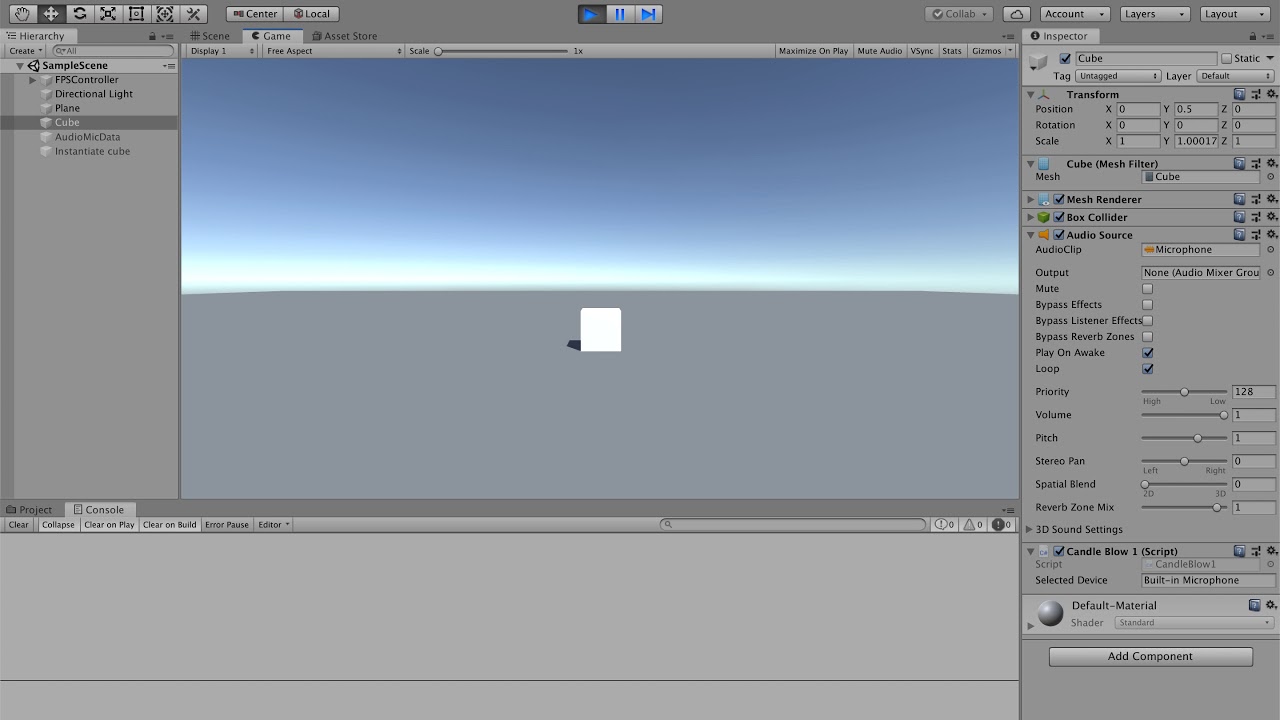Open the Layout dropdown

point(1235,14)
